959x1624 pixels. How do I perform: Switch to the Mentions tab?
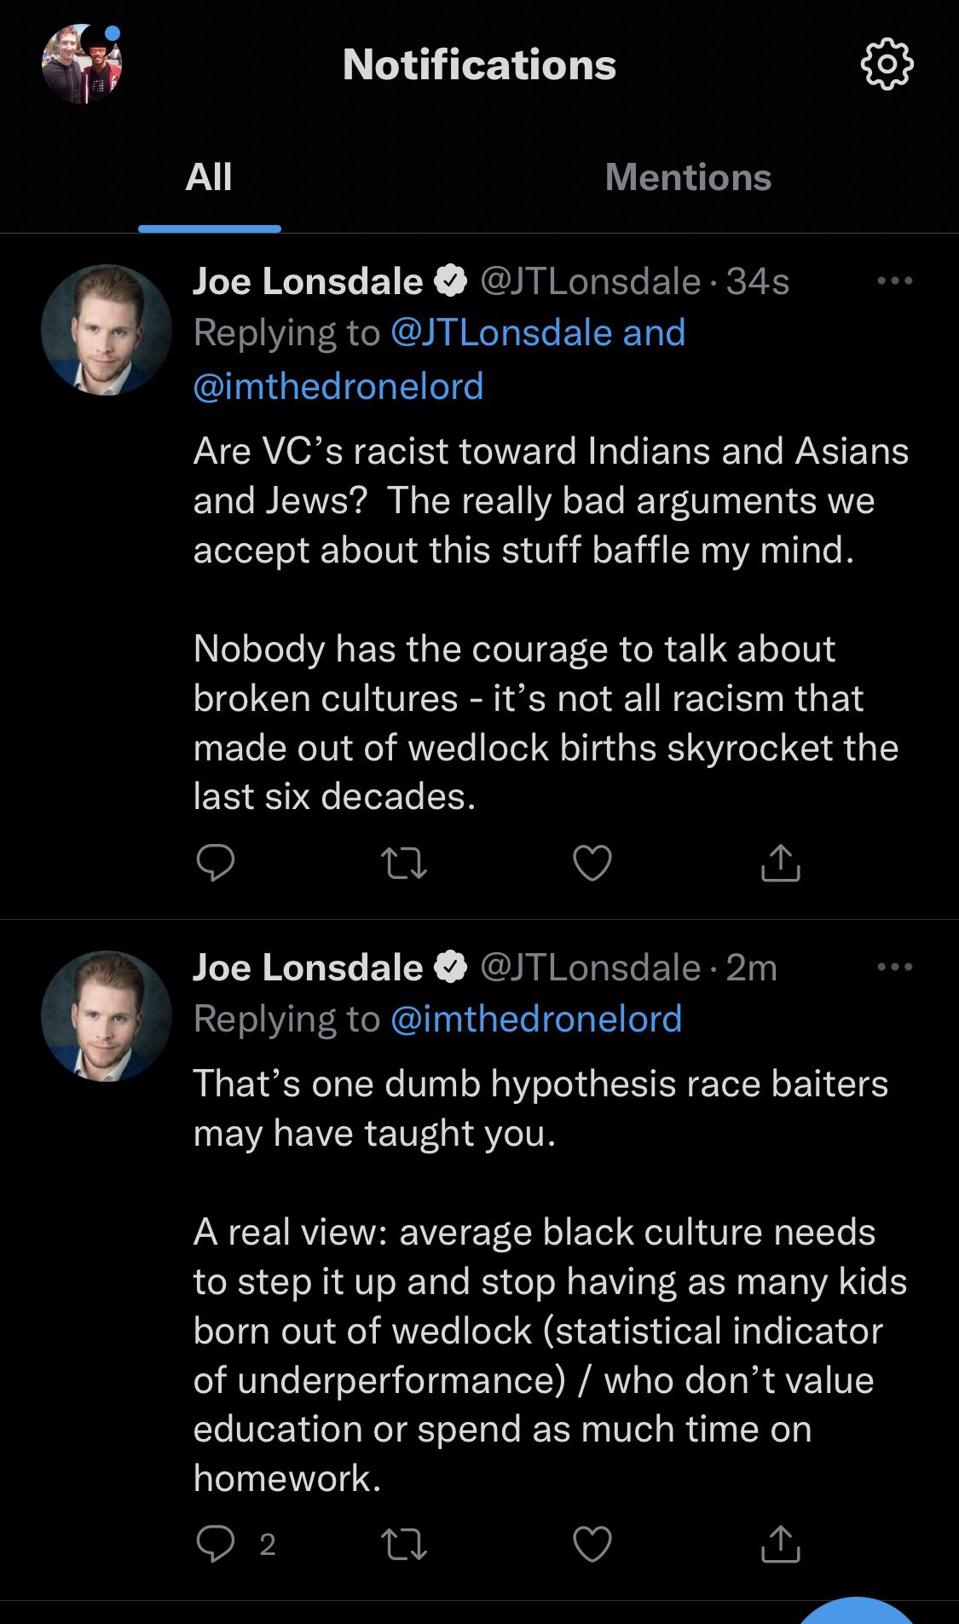(x=688, y=177)
